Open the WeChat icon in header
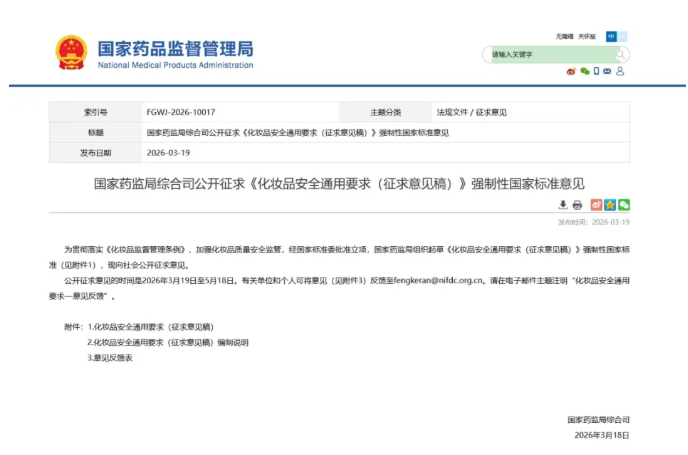Viewport: 688px width, 455px height. [584, 71]
